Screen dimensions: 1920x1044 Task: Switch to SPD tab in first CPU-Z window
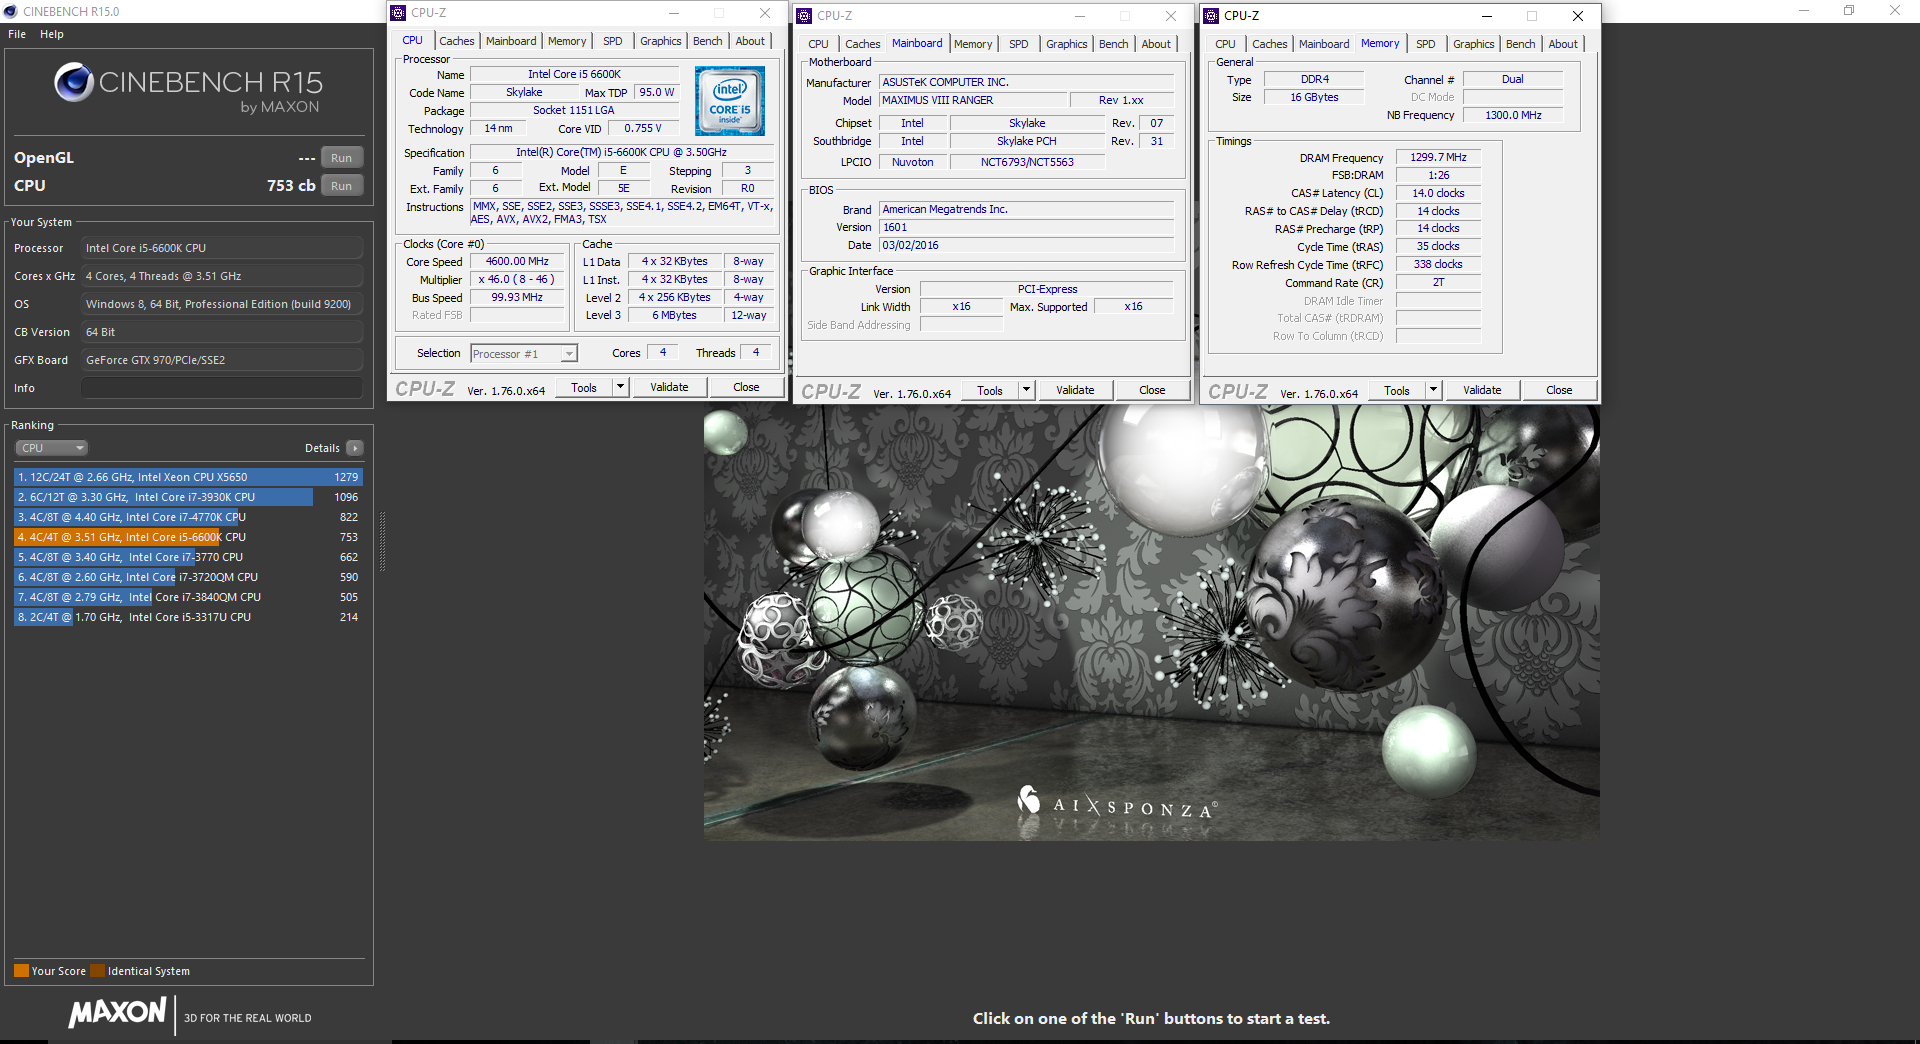pyautogui.click(x=613, y=41)
